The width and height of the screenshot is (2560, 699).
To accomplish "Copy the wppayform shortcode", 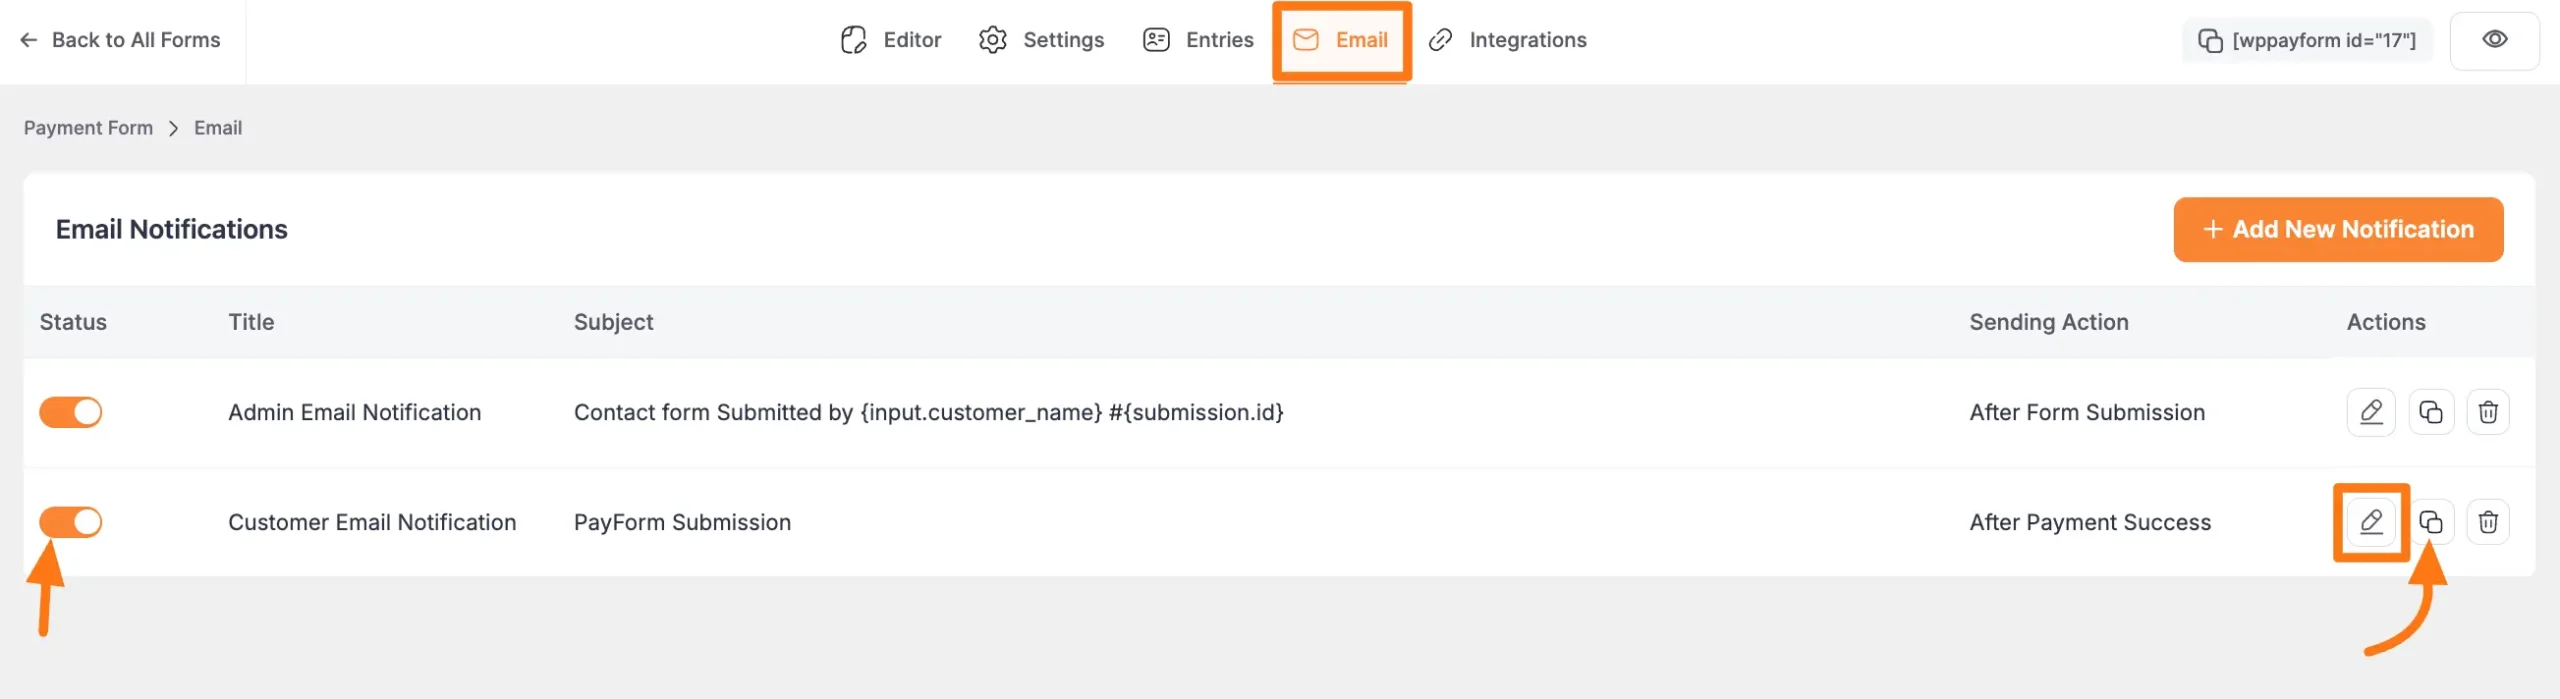I will [2307, 40].
